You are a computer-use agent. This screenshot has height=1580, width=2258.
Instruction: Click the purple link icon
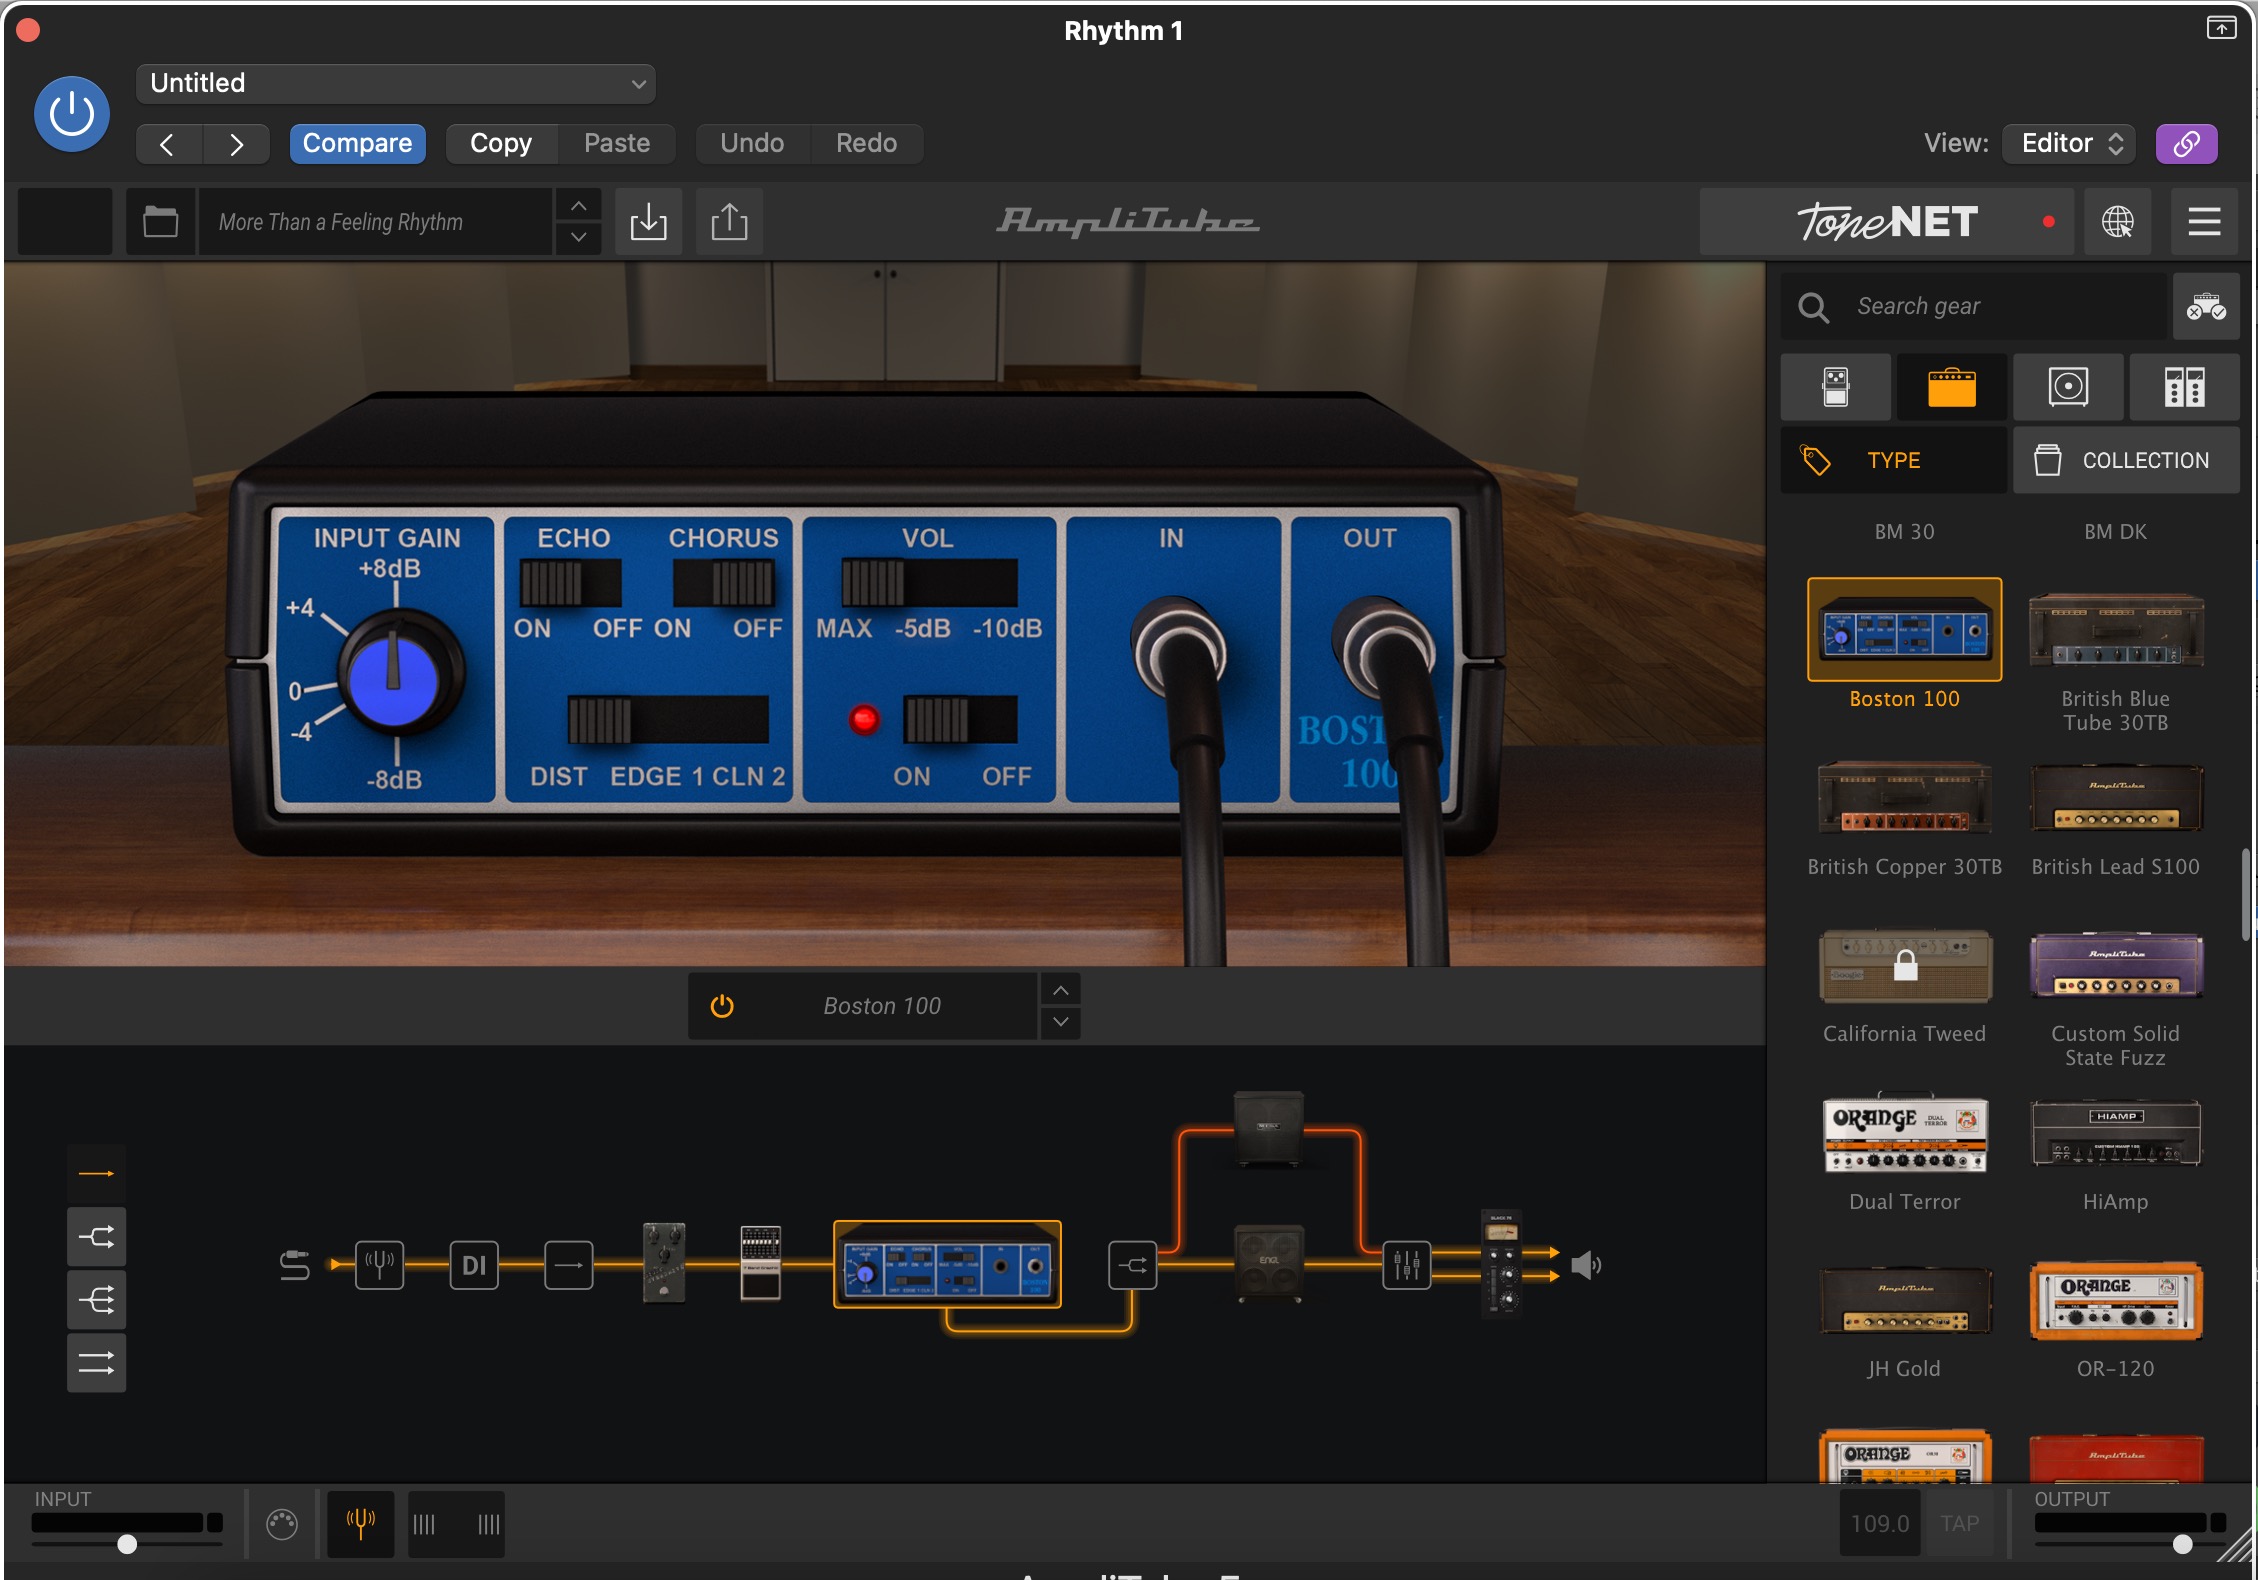[x=2186, y=144]
